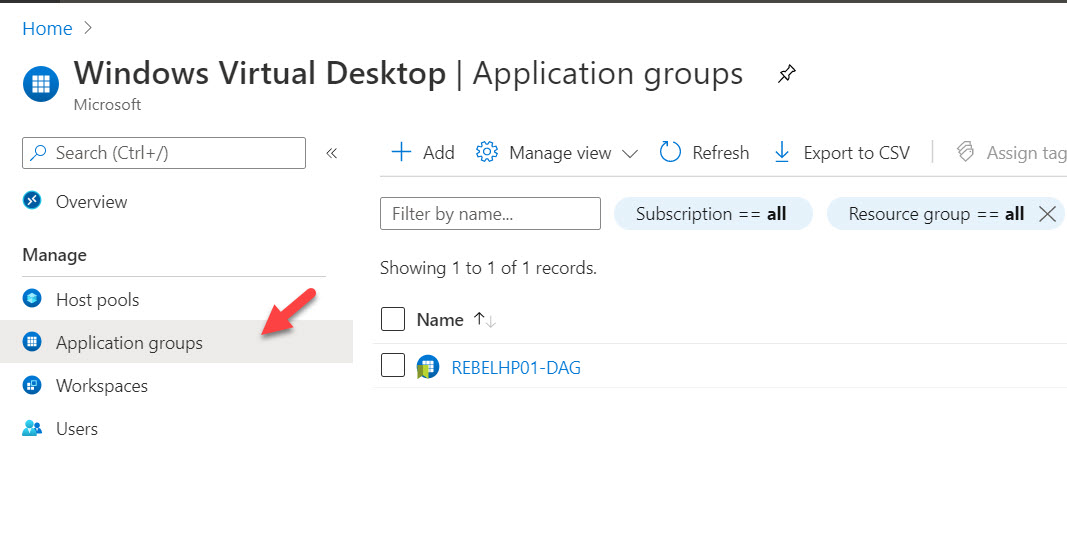Remove the Resource group filter
The image size is (1067, 540).
[x=1047, y=214]
